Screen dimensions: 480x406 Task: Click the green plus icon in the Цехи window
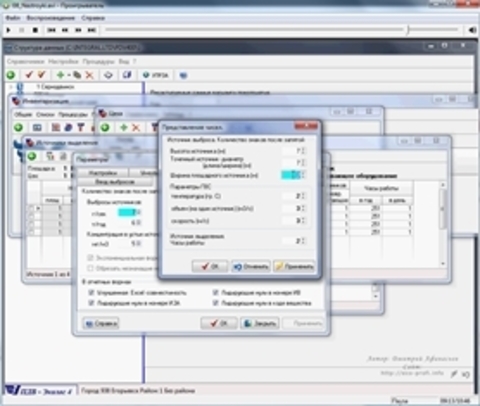pyautogui.click(x=124, y=127)
